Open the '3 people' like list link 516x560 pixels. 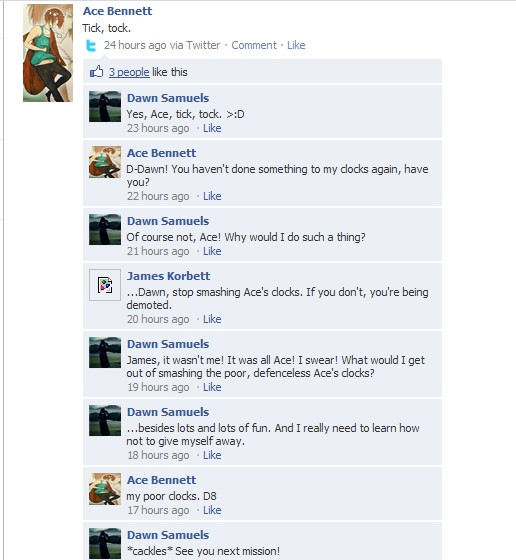pos(129,72)
